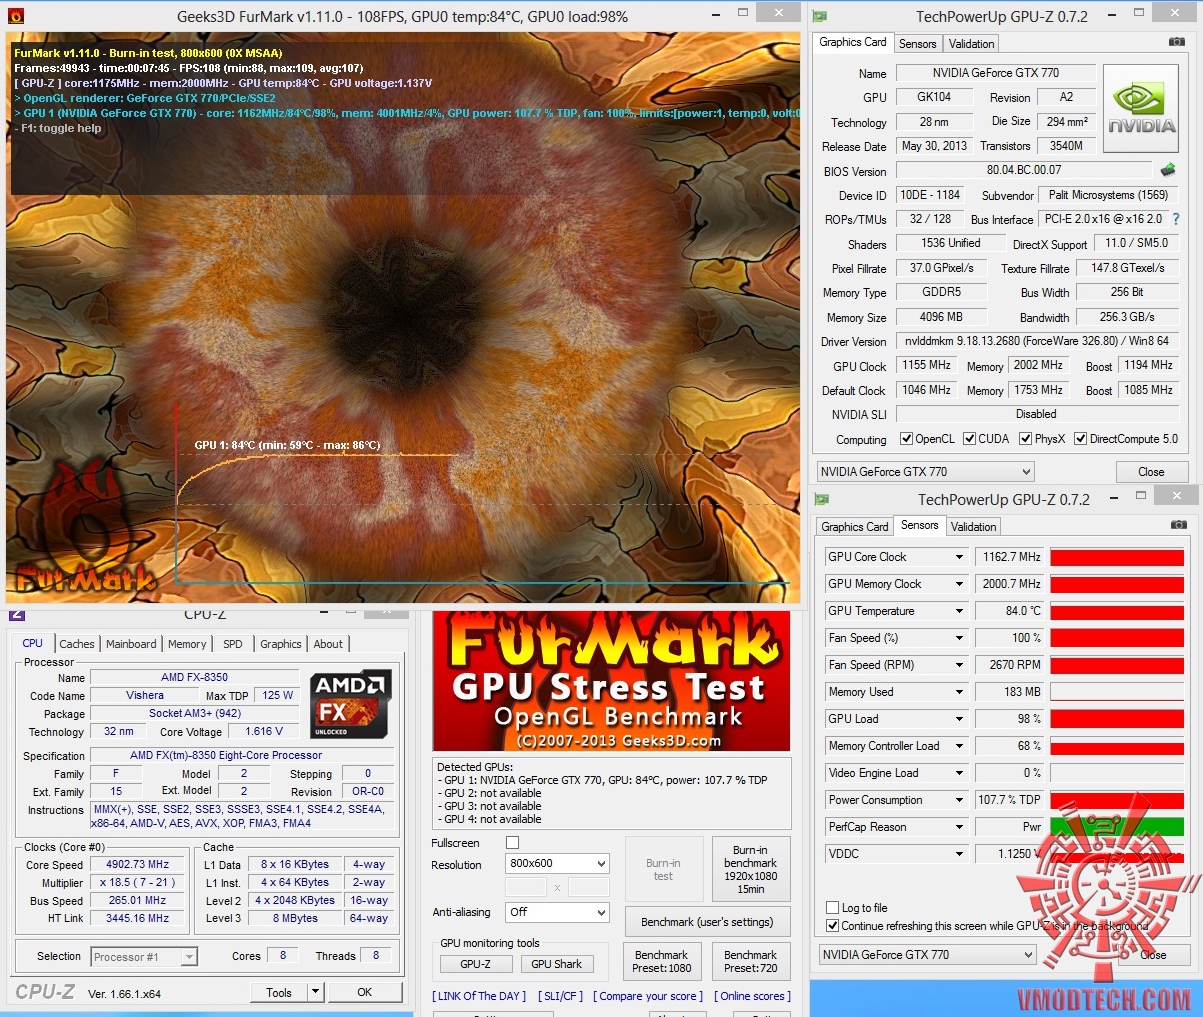Launch GPU-Z from FurMark monitoring tools

tap(476, 964)
